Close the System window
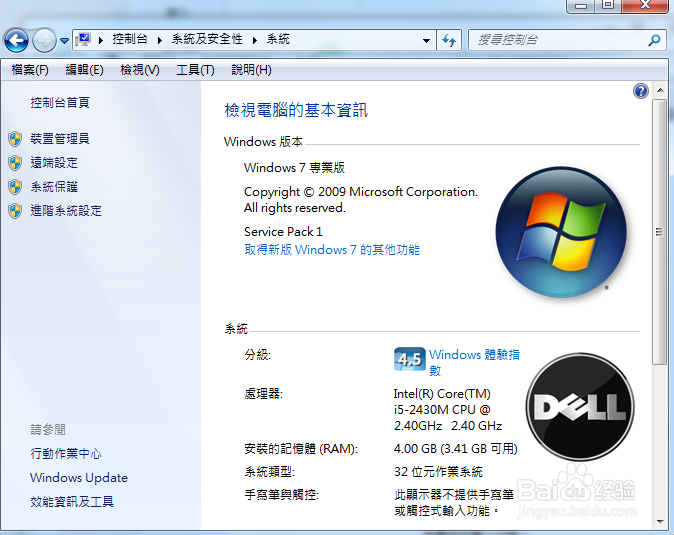The height and width of the screenshot is (535, 674). pyautogui.click(x=645, y=6)
